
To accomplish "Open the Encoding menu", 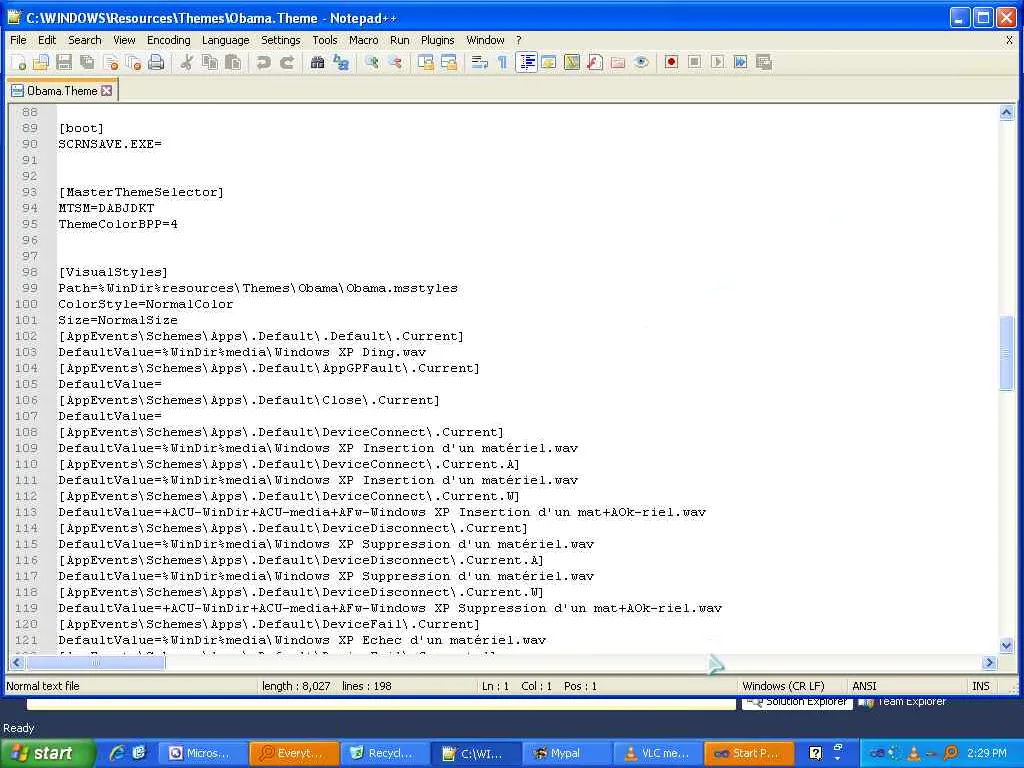I will click(168, 40).
